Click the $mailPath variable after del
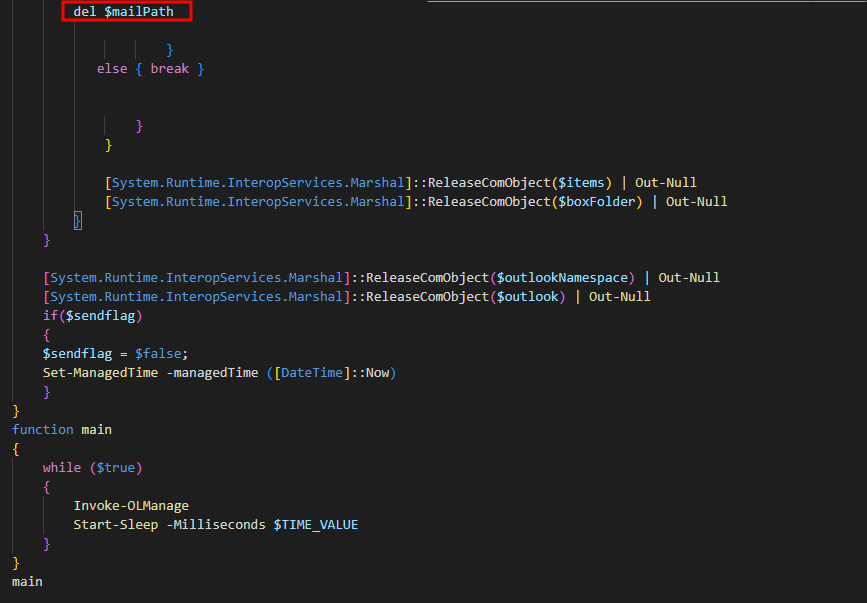 coord(139,12)
